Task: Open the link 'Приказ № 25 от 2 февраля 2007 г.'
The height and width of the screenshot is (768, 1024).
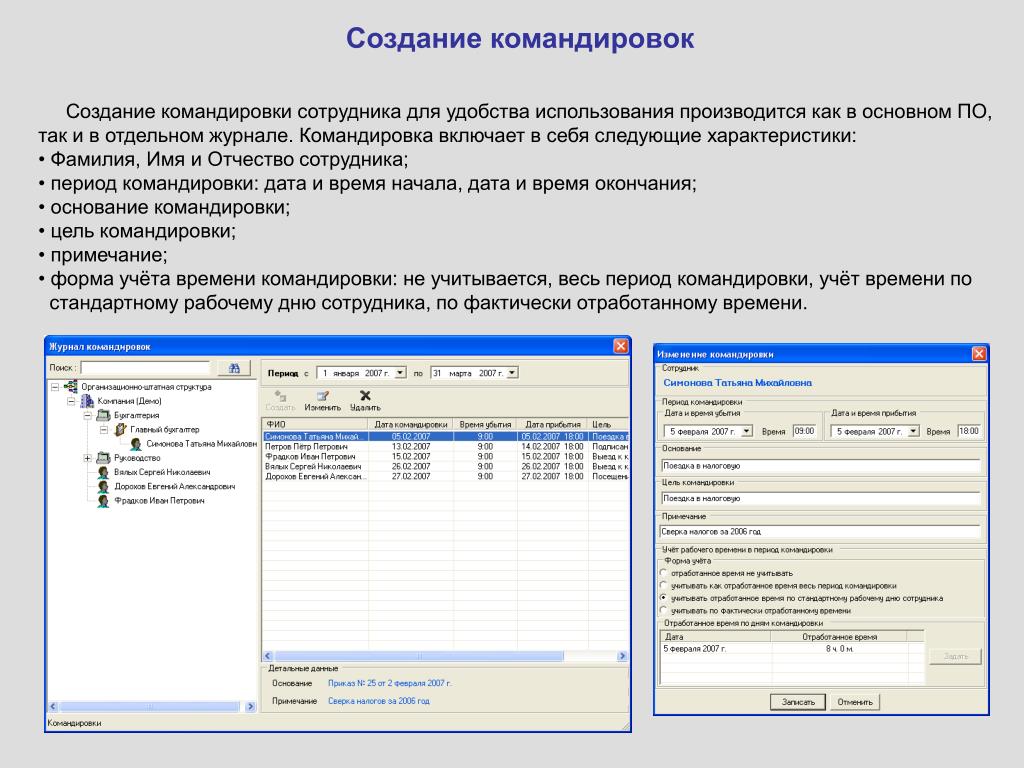Action: tap(390, 683)
